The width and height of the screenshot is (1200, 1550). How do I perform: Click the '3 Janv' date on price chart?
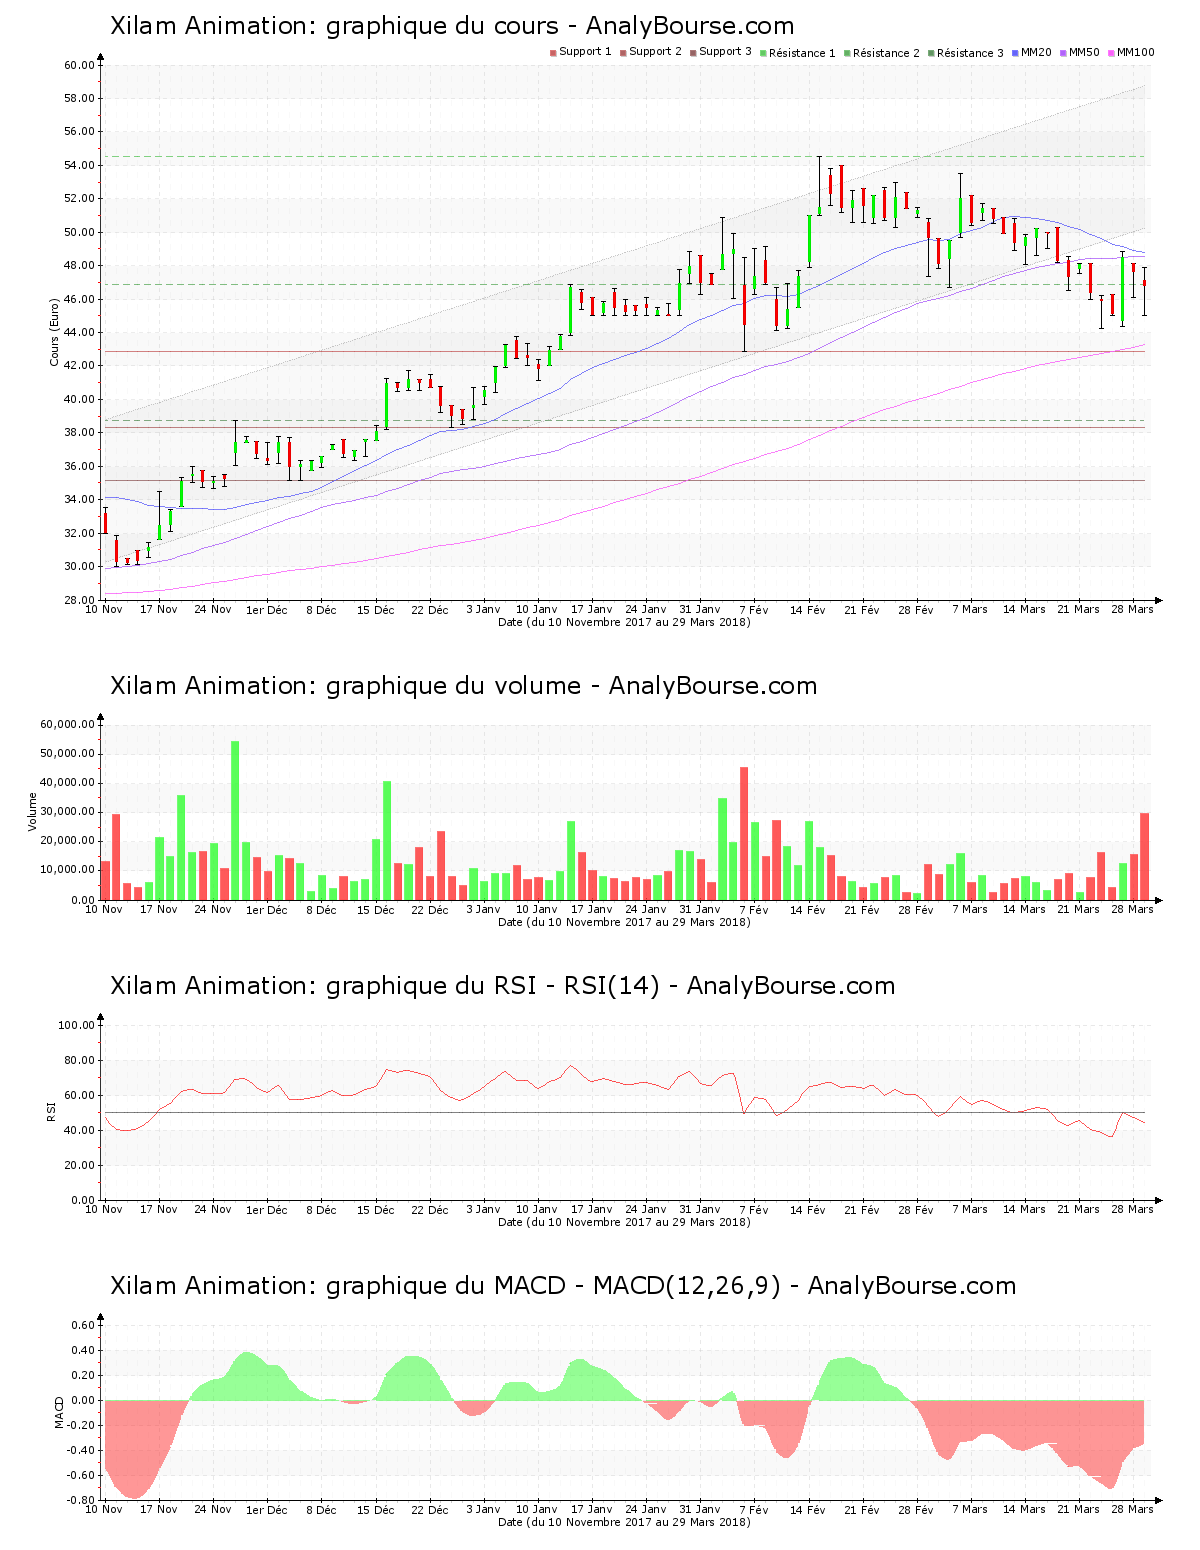click(483, 609)
